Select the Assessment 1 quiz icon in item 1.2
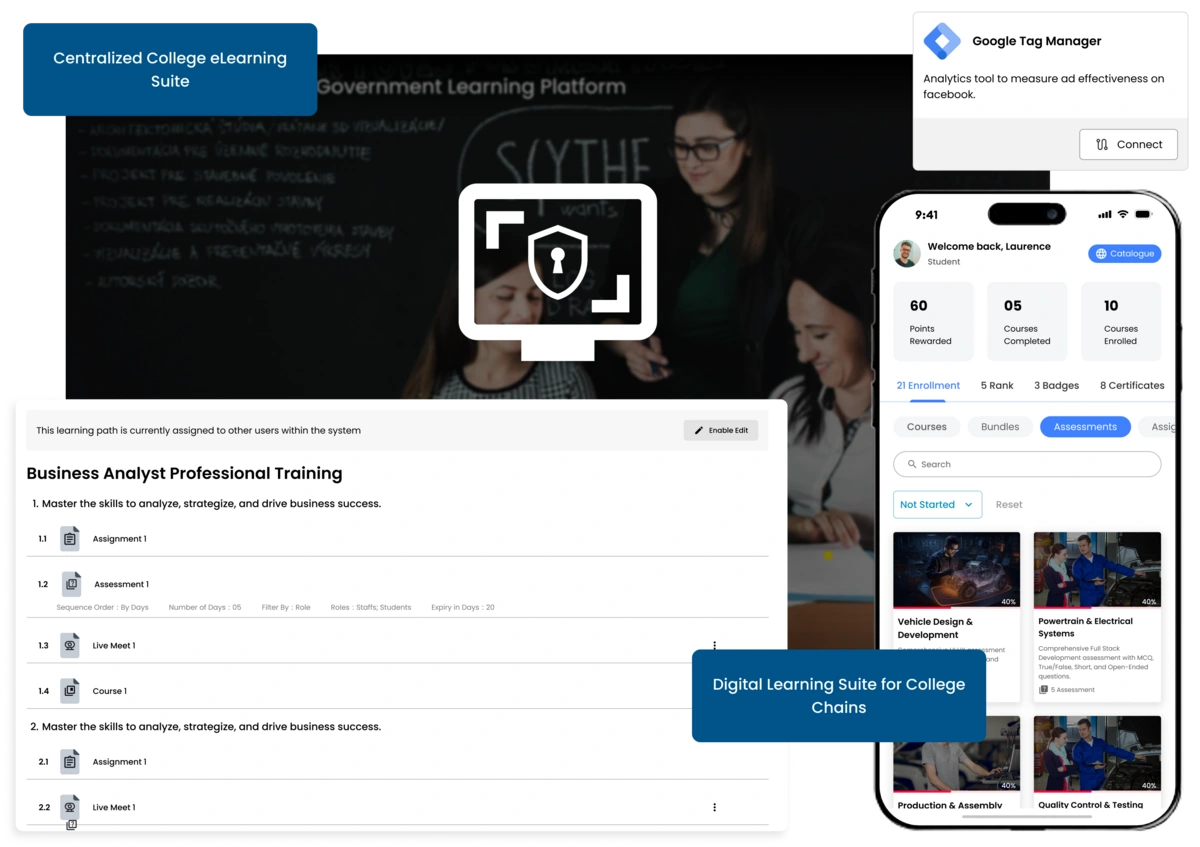Image resolution: width=1200 pixels, height=847 pixels. pyautogui.click(x=70, y=583)
